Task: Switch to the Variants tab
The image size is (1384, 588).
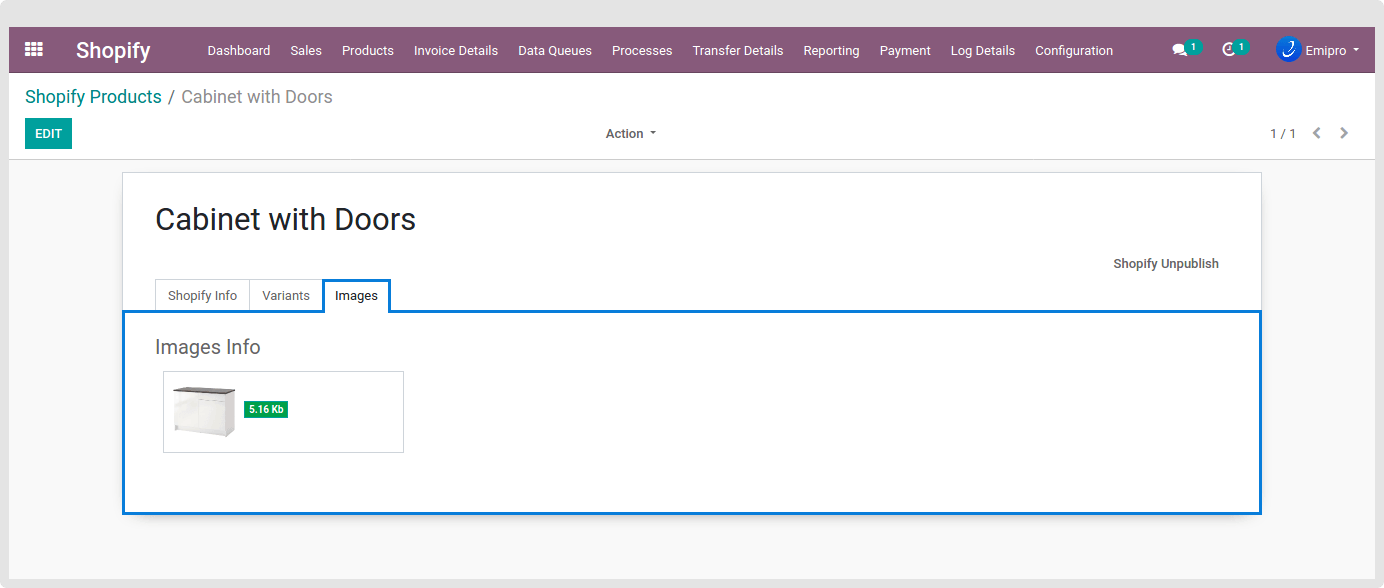Action: 286,296
